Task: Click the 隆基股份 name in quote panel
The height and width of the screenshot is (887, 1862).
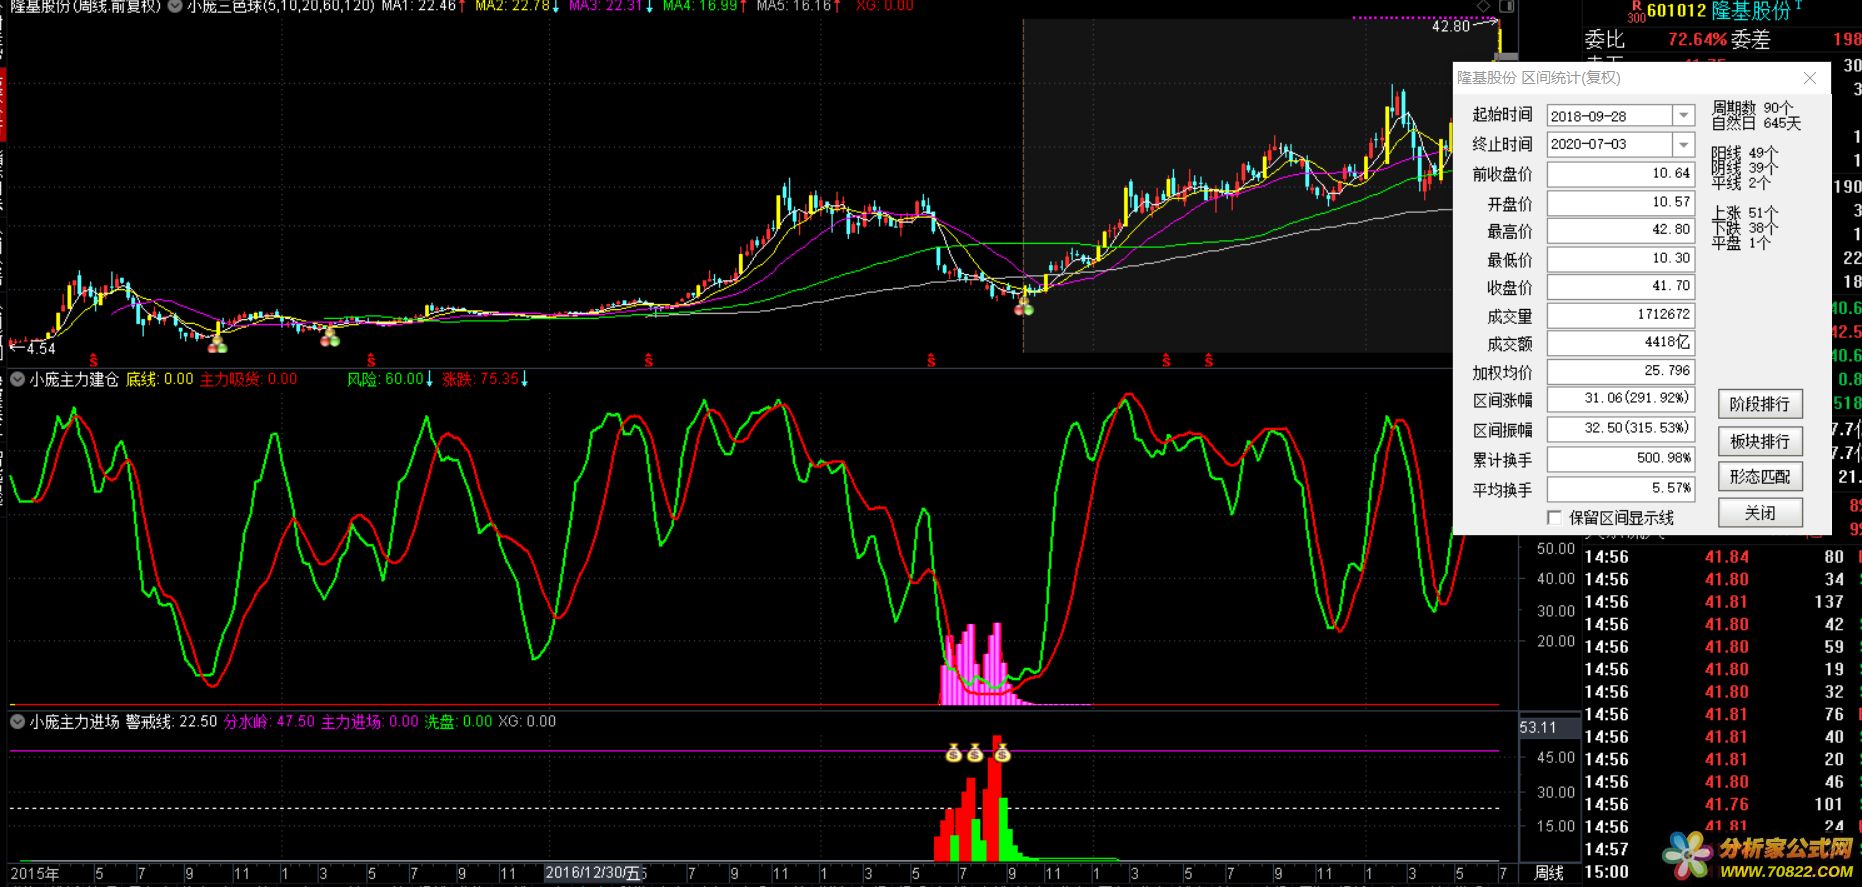Action: (x=1750, y=11)
